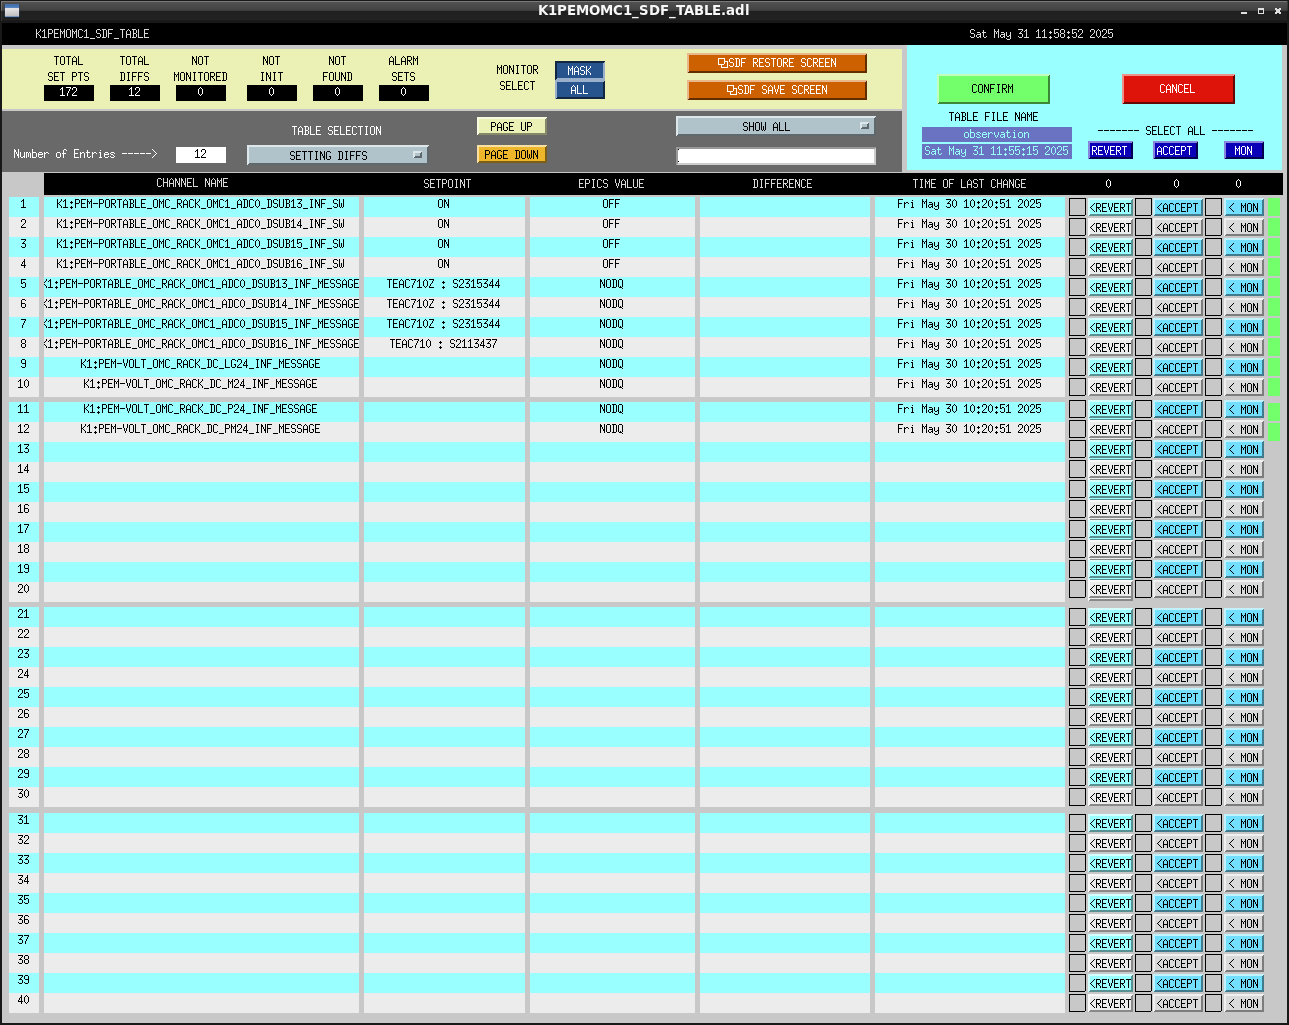
Task: Click REVERT button in empty row 20
Action: (1111, 590)
